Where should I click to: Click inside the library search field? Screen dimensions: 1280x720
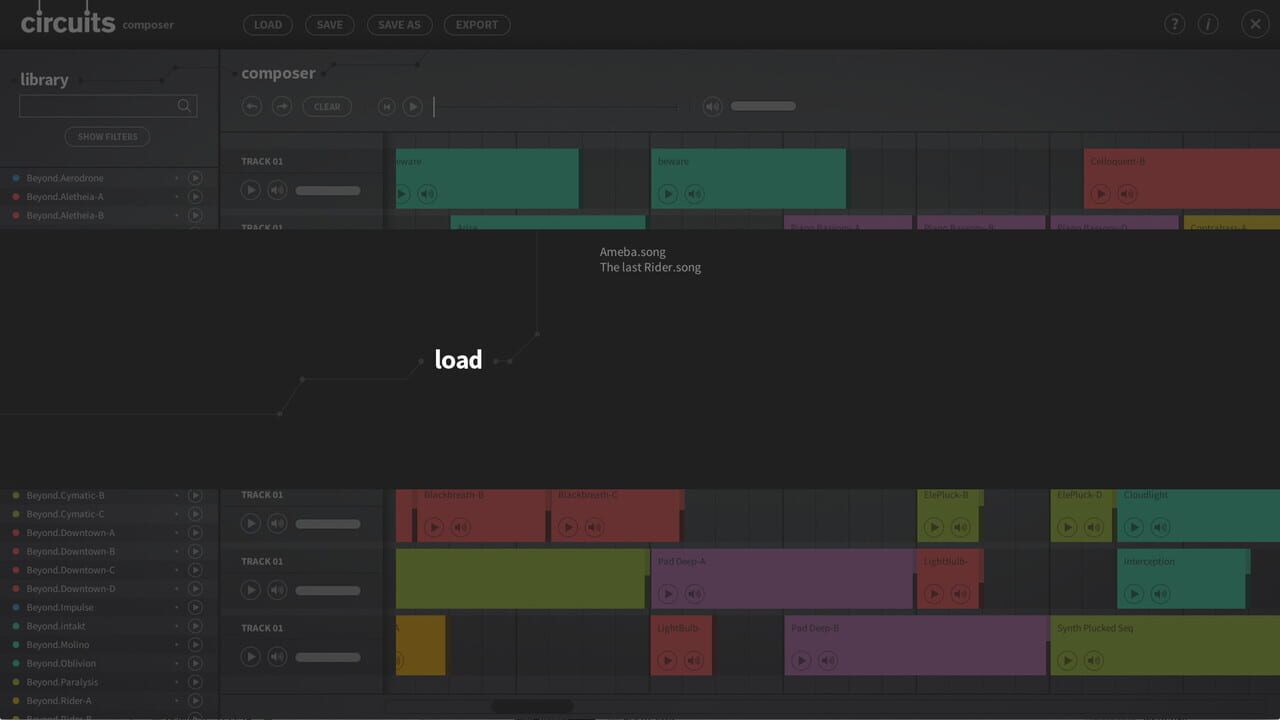pyautogui.click(x=100, y=105)
